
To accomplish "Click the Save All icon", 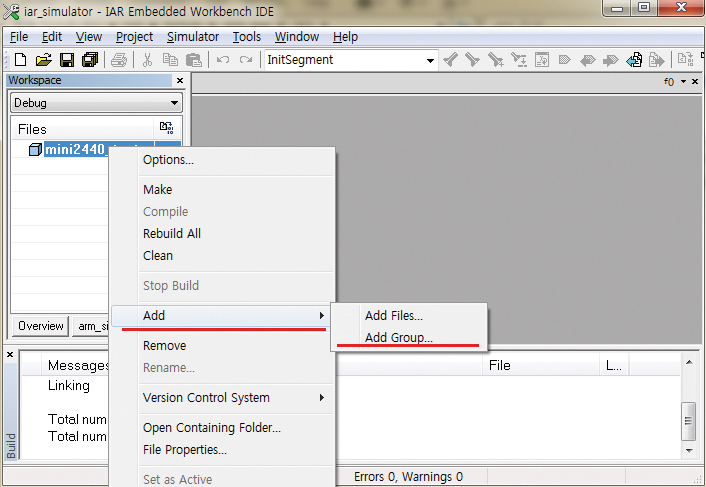I will click(x=90, y=60).
